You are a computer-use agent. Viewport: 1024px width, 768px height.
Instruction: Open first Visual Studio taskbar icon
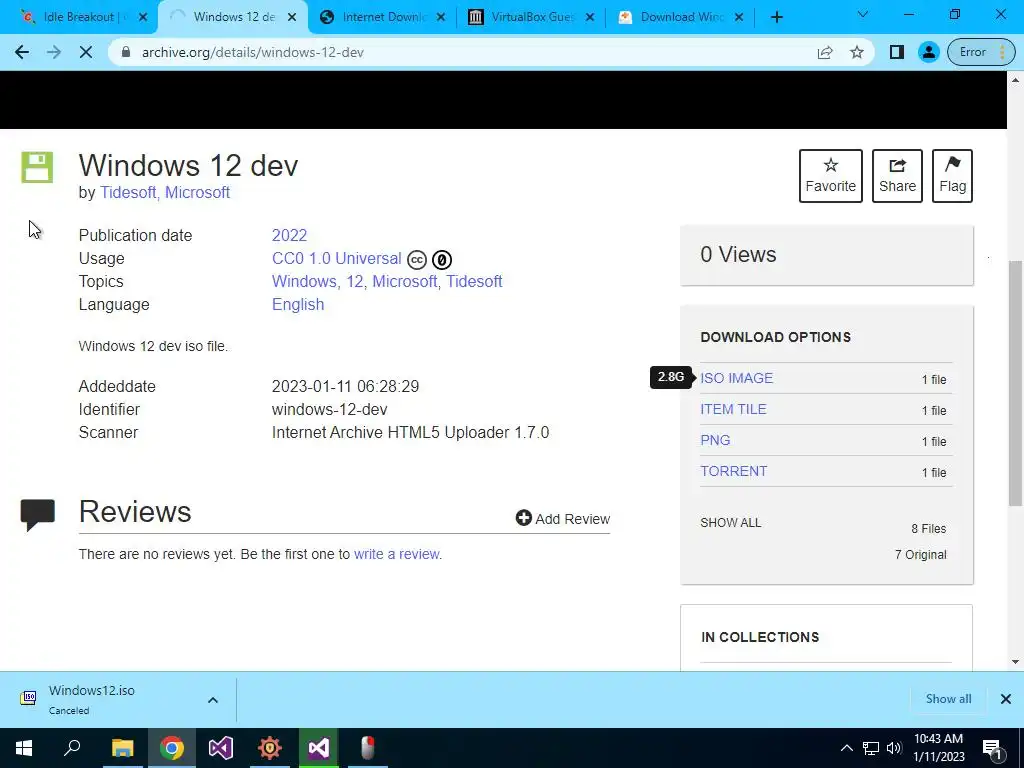tap(221, 748)
